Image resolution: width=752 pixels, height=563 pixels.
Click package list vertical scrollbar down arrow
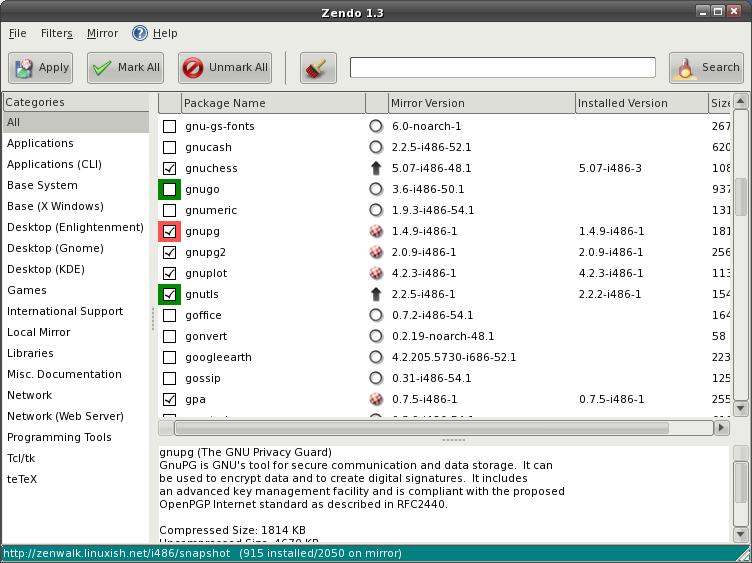click(x=740, y=409)
